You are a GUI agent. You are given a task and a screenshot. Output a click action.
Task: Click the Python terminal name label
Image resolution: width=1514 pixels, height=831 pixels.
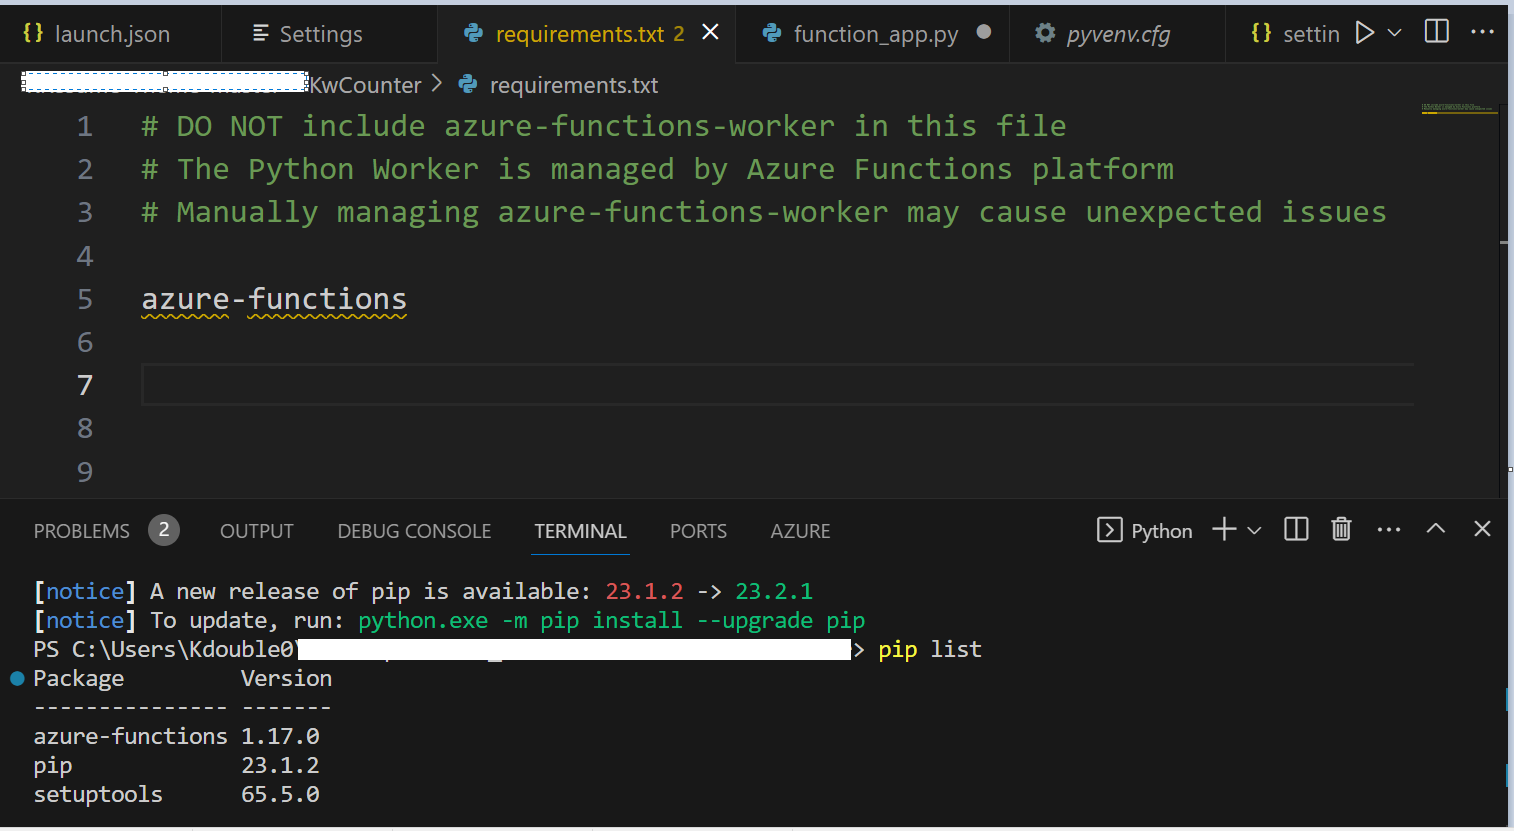point(1162,531)
